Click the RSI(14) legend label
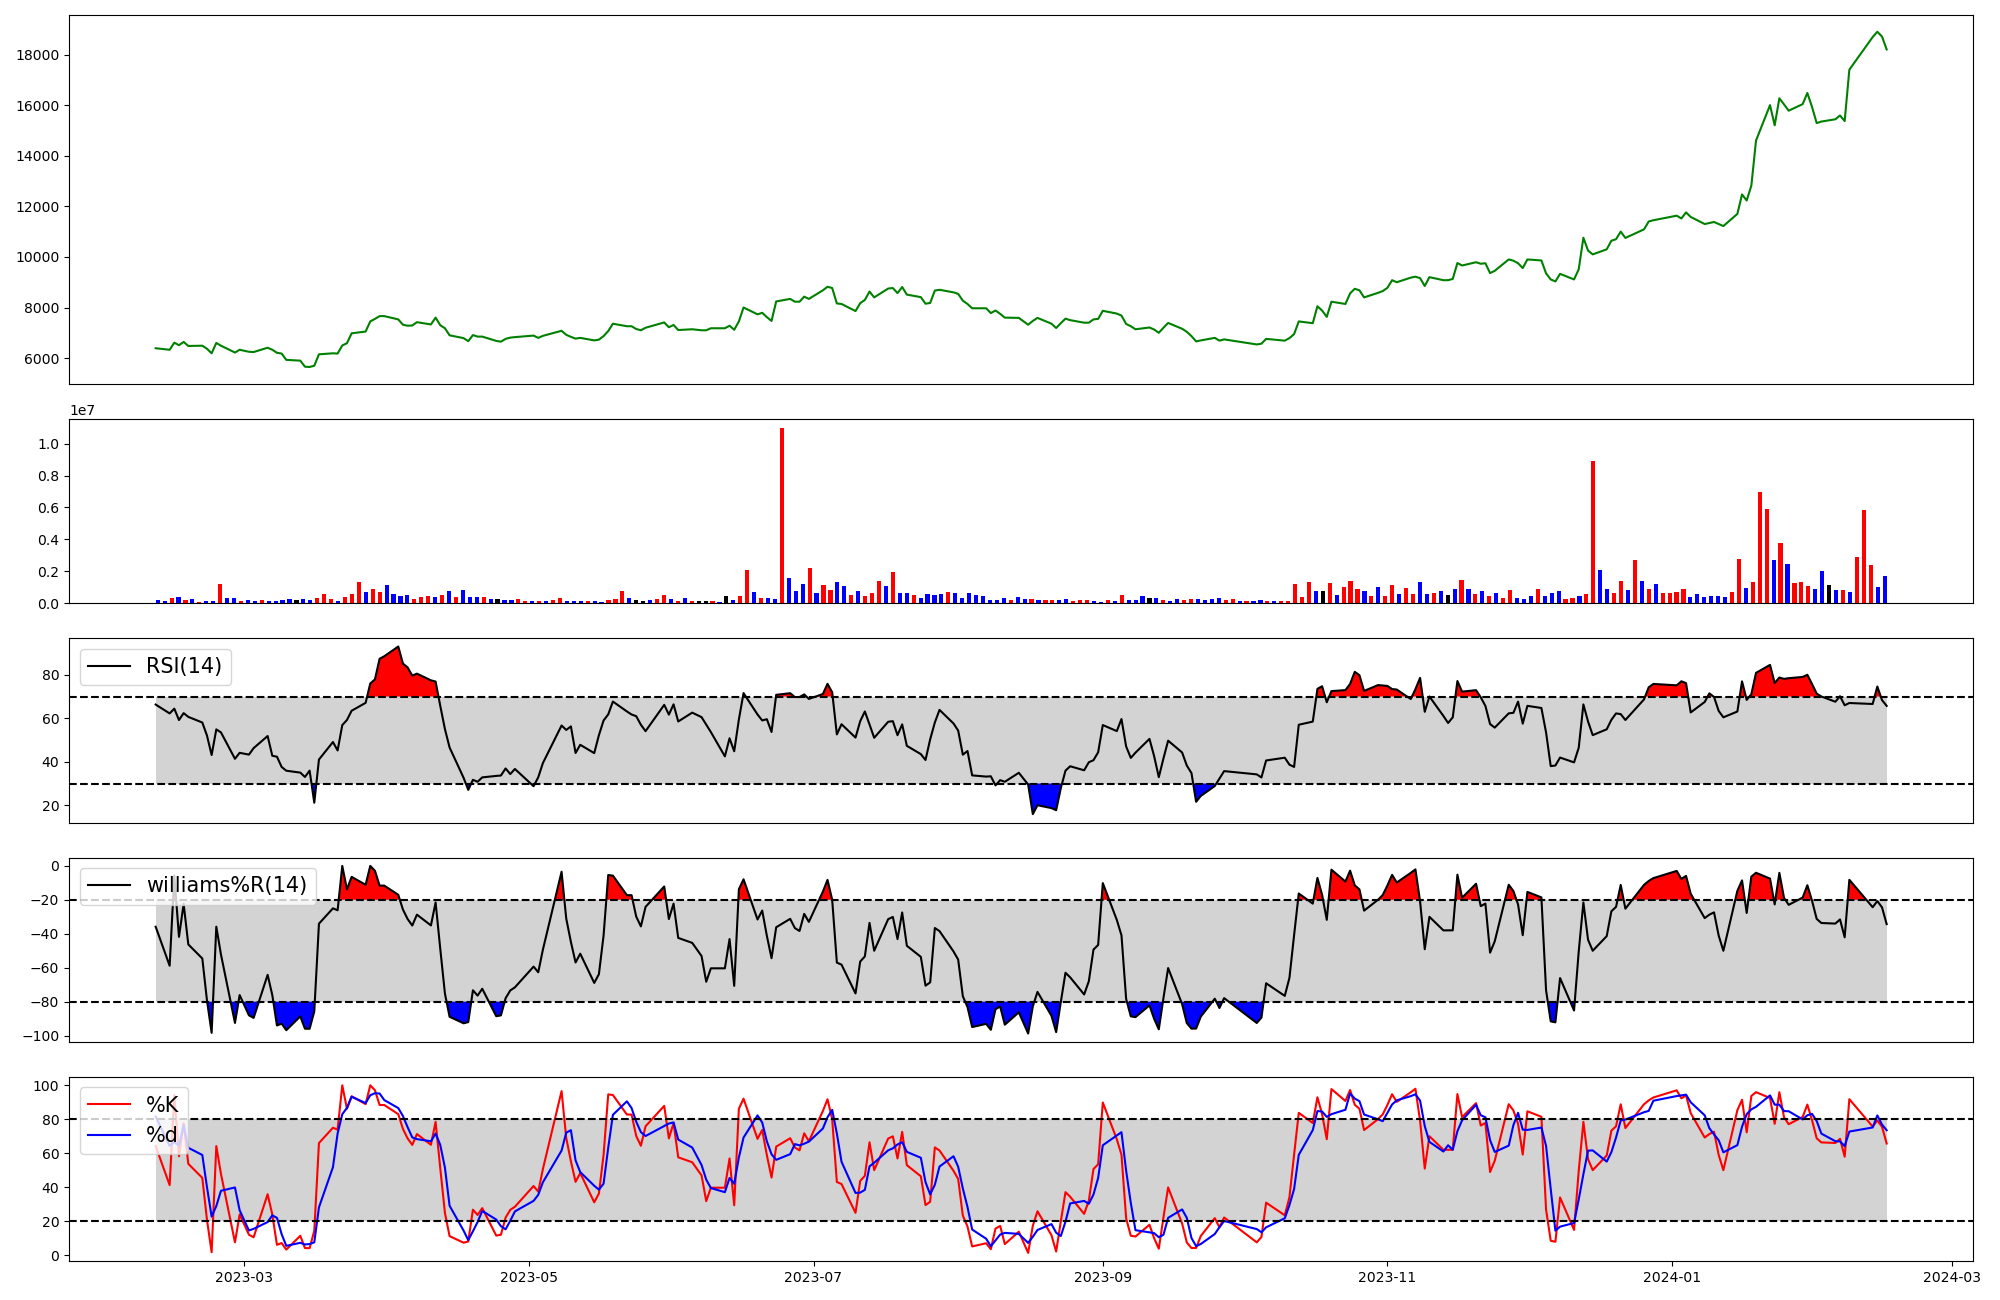The image size is (2000, 1300). (184, 666)
